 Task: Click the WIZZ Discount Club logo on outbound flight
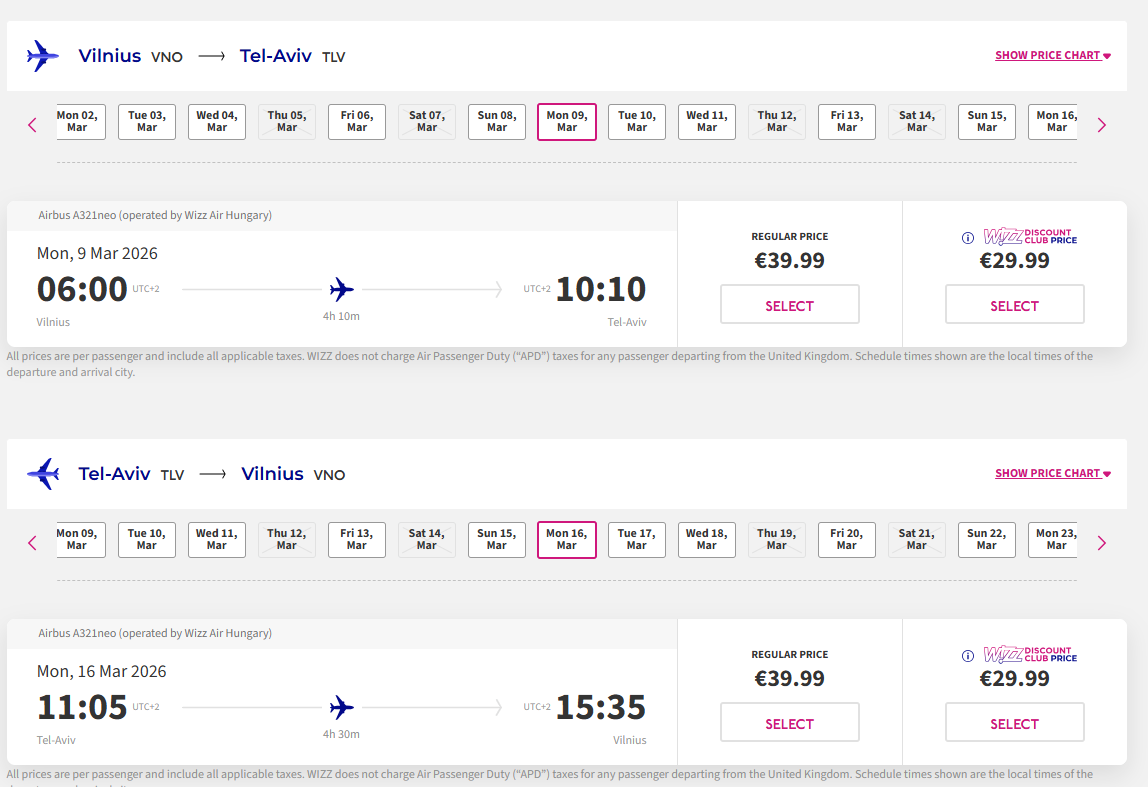[x=1029, y=237]
